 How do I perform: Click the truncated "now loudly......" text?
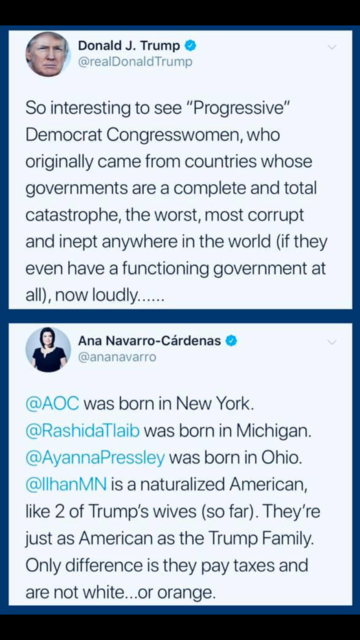click(x=109, y=296)
